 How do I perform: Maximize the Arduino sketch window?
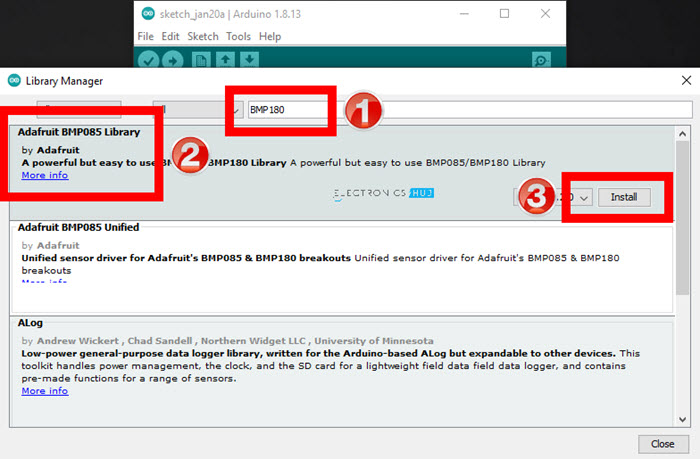tap(504, 13)
